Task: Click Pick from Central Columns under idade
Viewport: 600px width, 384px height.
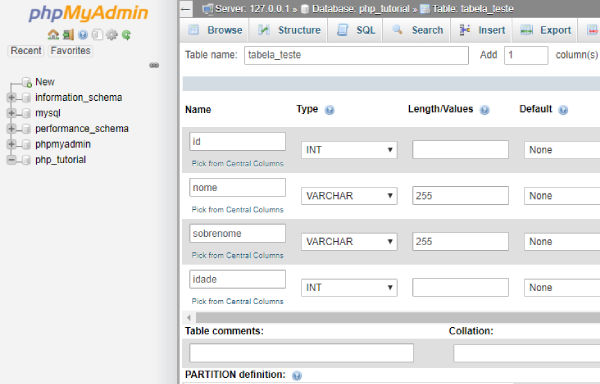Action: pos(237,301)
